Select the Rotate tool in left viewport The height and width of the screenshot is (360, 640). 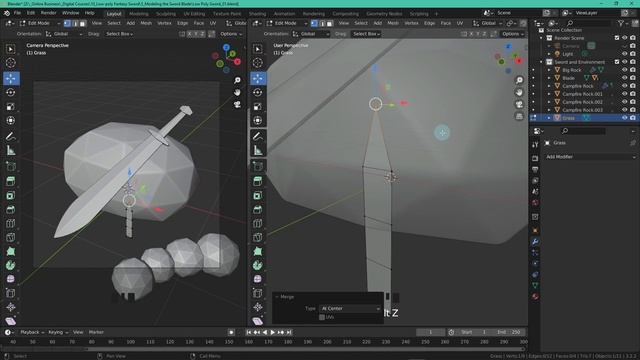[x=11, y=92]
